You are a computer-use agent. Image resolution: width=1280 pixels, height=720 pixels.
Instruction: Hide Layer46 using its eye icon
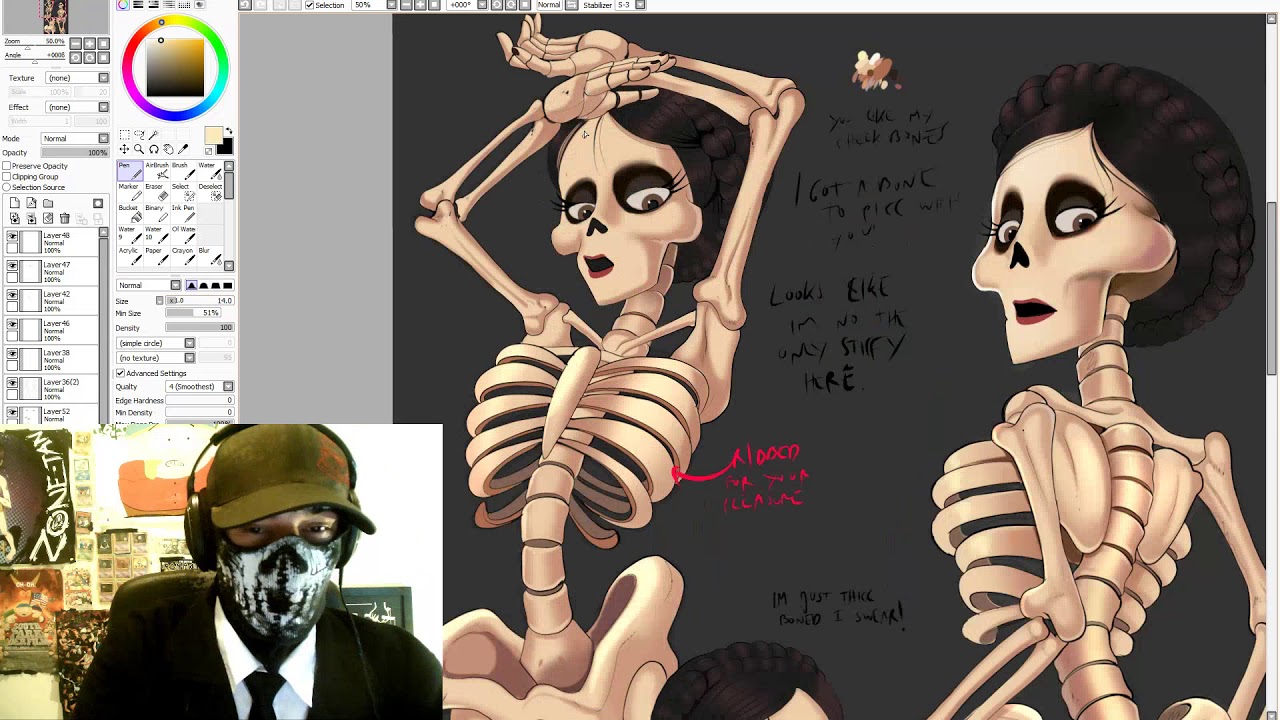(12, 325)
